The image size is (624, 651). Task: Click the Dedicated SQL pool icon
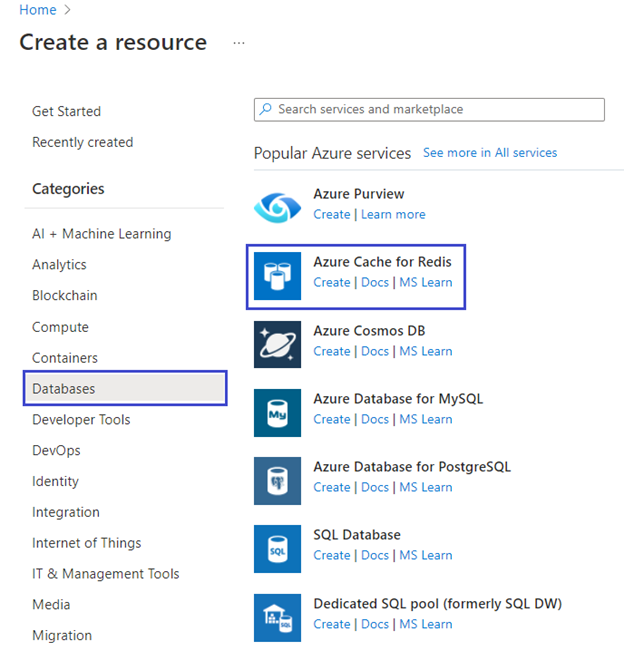(277, 614)
